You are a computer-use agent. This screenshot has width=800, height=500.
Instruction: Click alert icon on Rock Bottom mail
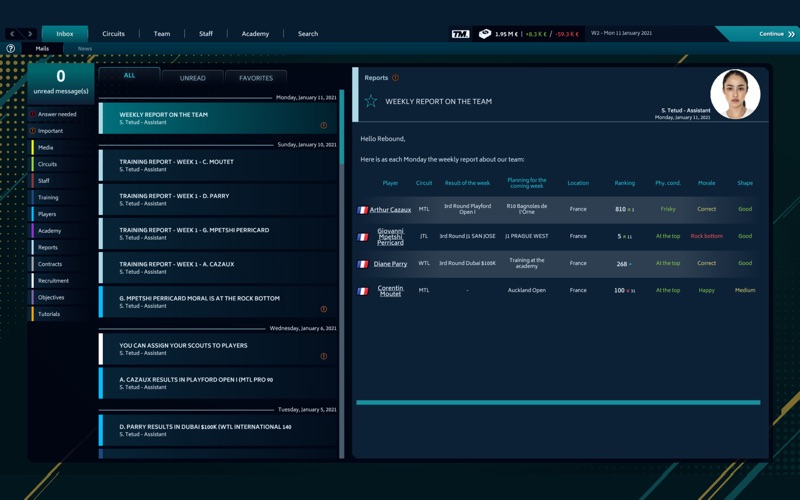click(323, 309)
